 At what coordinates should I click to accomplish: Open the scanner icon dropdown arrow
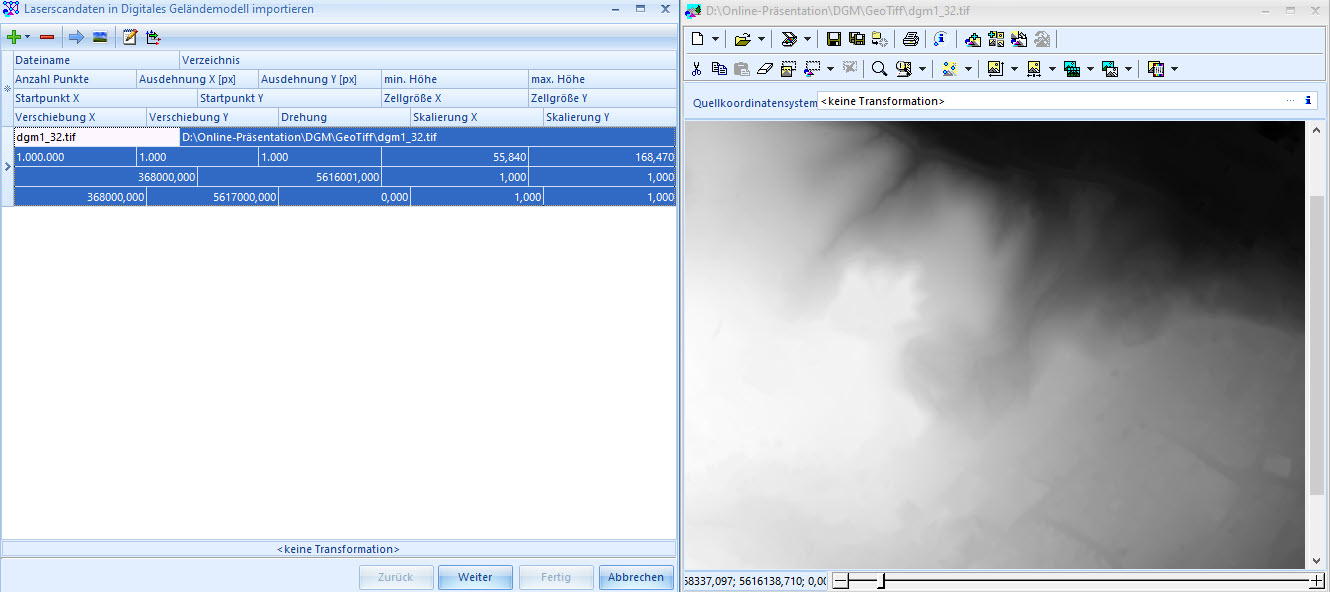click(807, 39)
